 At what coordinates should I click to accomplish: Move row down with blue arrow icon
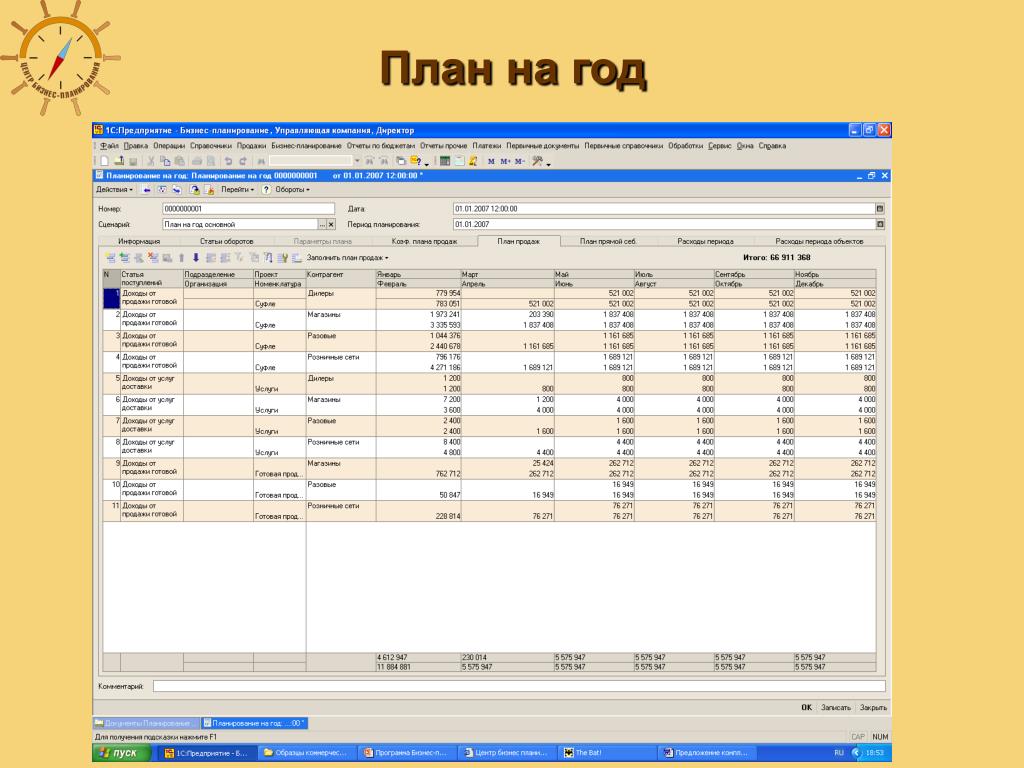(x=196, y=258)
